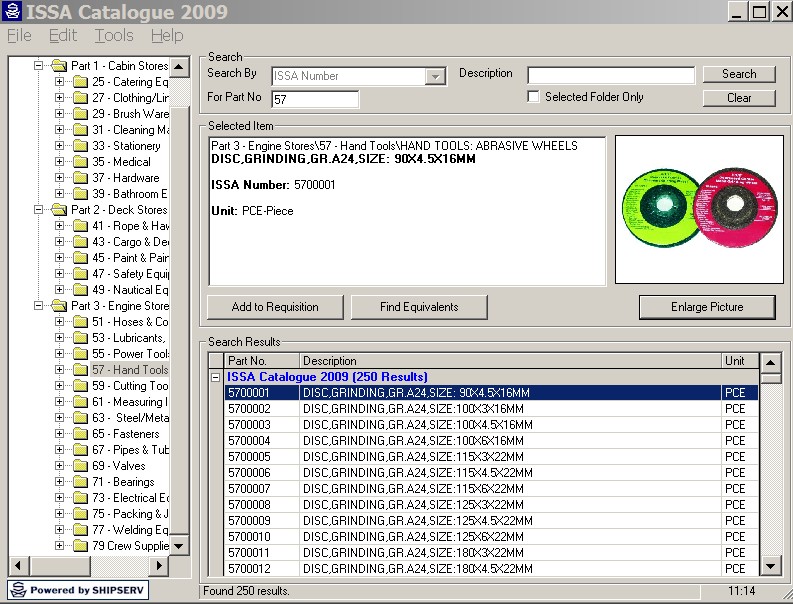This screenshot has width=793, height=604.
Task: Click the For Part No input field
Action: point(315,99)
